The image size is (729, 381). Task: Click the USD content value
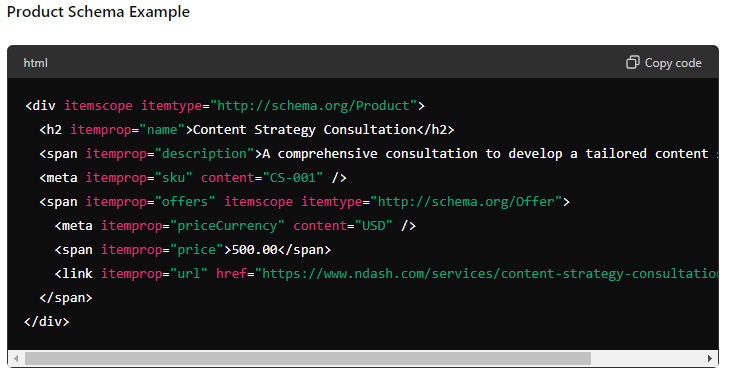coord(374,226)
